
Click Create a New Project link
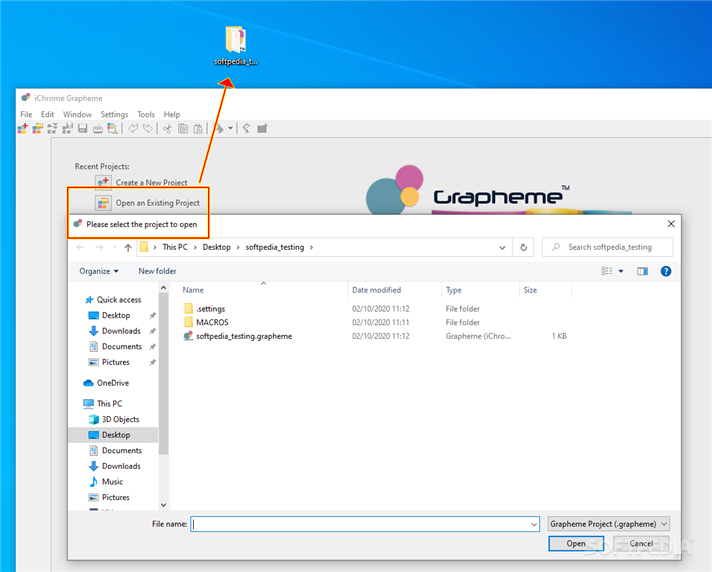point(151,182)
